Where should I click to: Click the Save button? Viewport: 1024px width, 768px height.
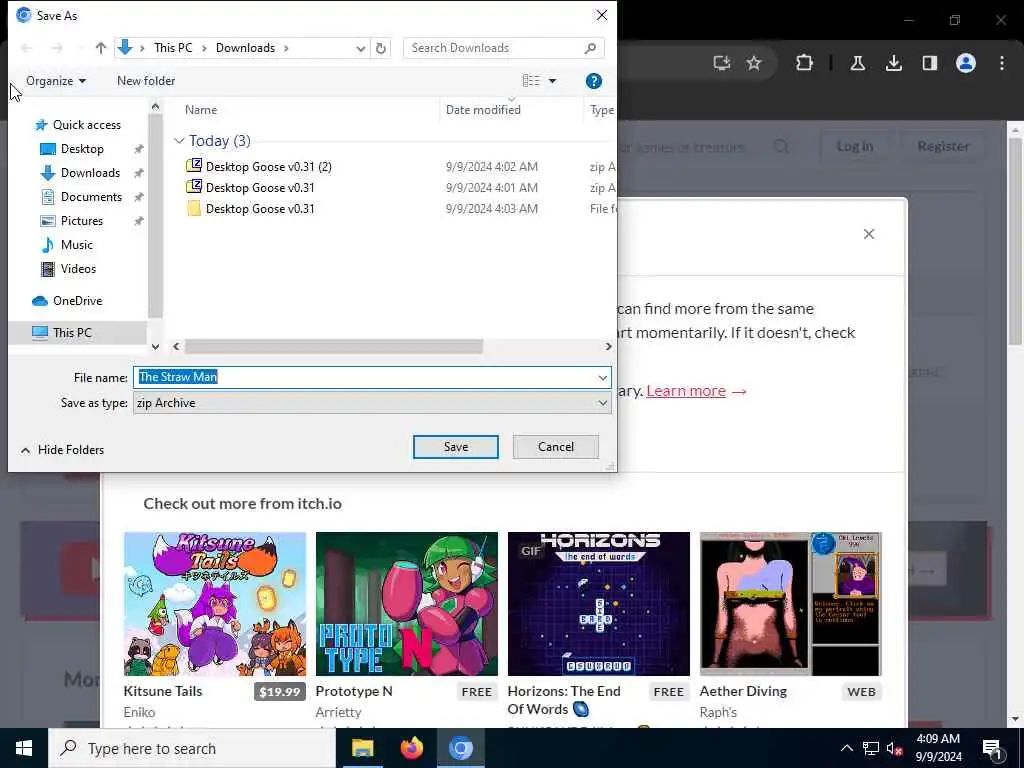point(456,447)
